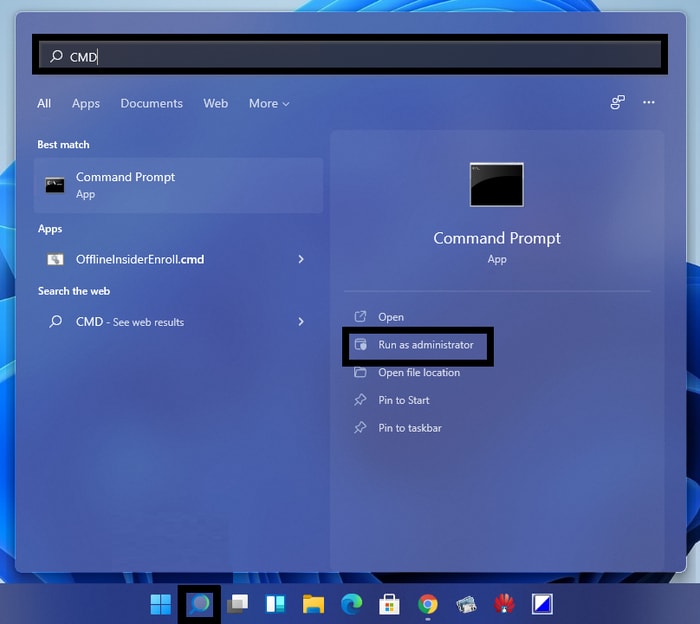Open the three-dot options menu

point(649,103)
